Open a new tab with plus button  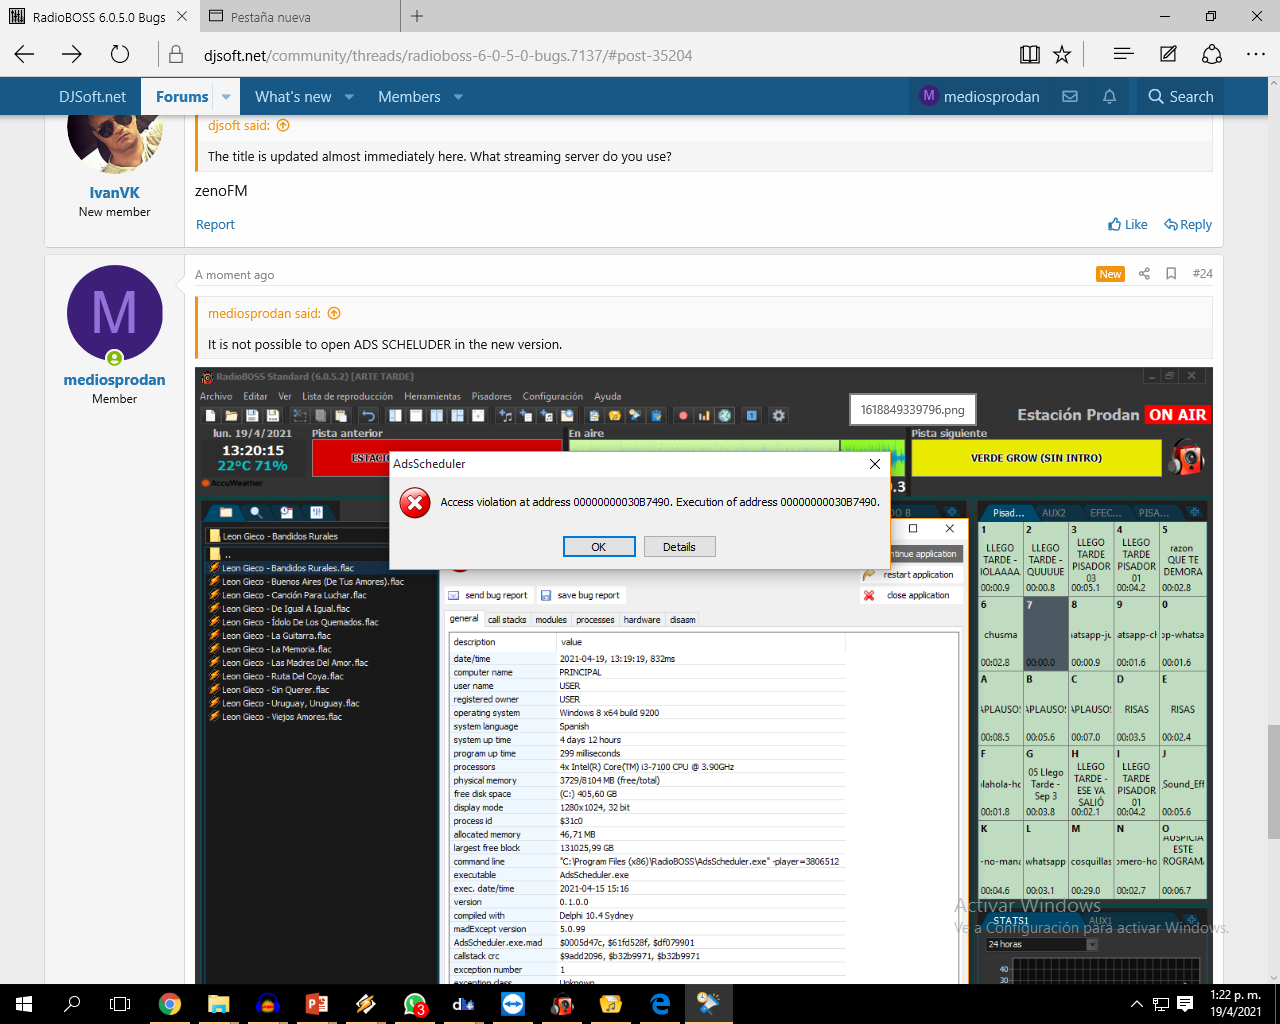pos(417,16)
